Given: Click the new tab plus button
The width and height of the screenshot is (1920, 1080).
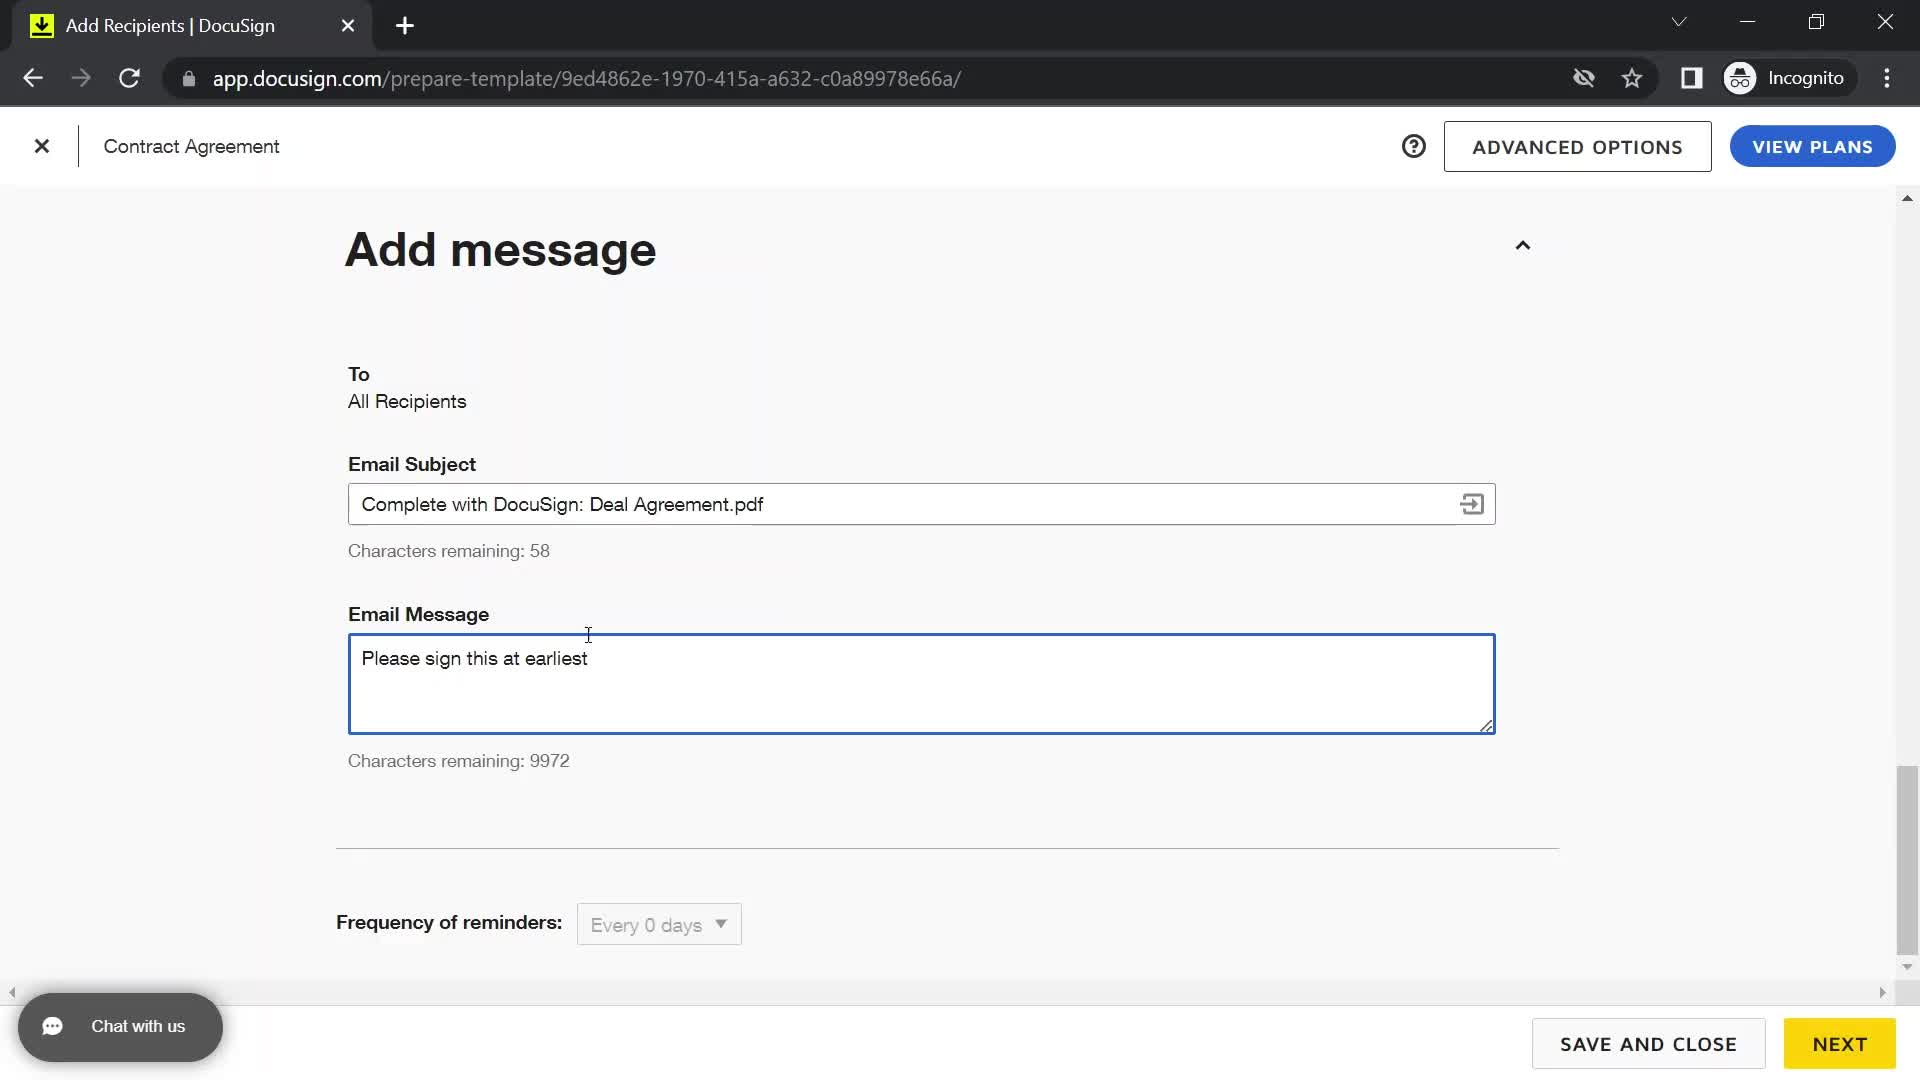Looking at the screenshot, I should 406,25.
